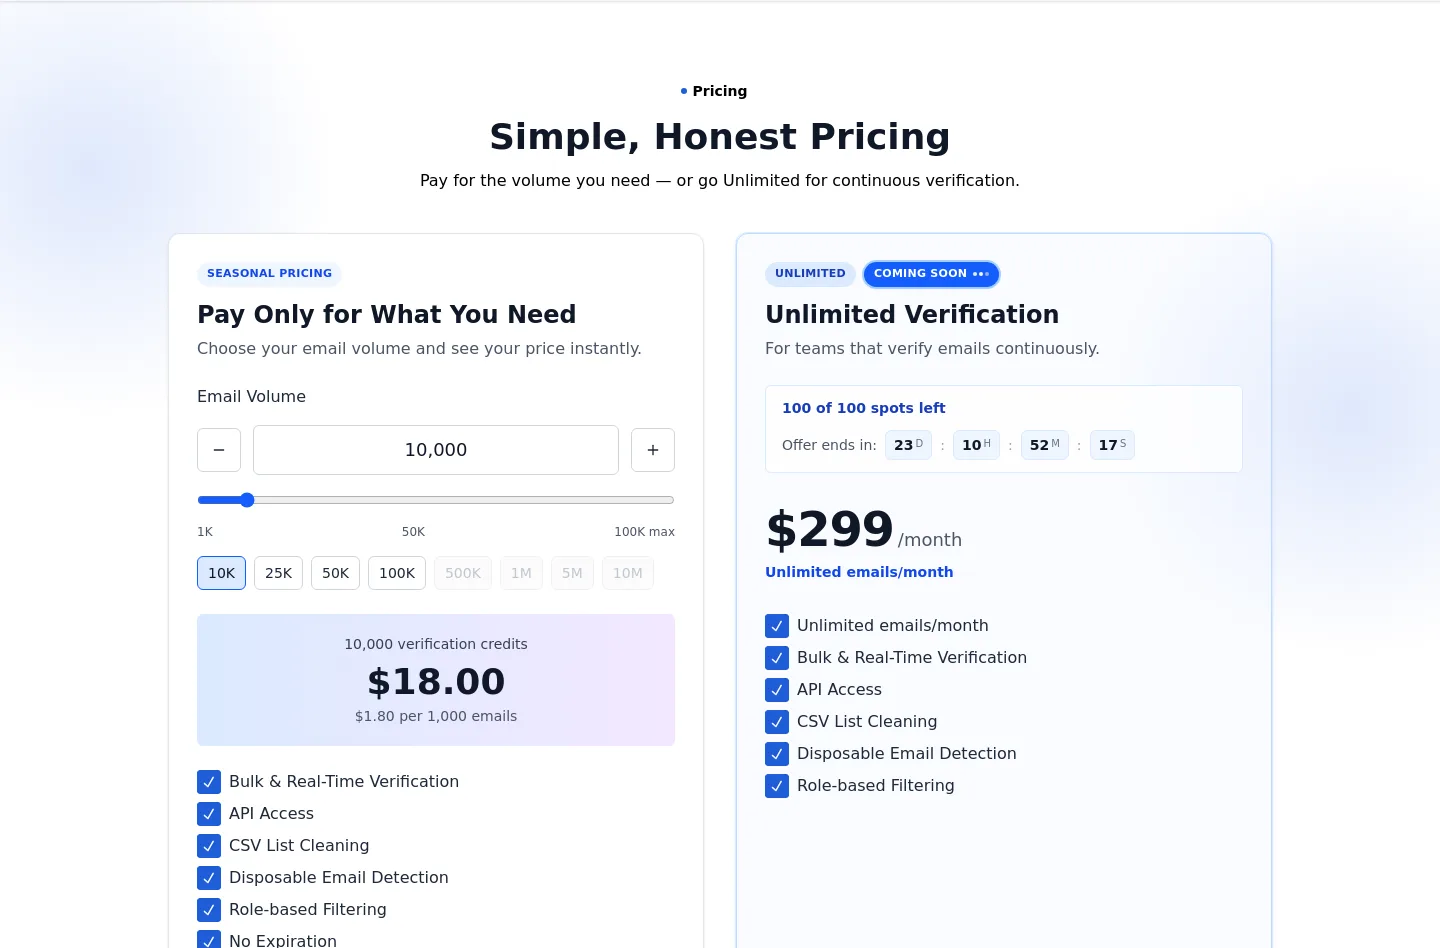This screenshot has width=1440, height=948.
Task: Click checkmark beside API Access in left card
Action: pyautogui.click(x=209, y=814)
